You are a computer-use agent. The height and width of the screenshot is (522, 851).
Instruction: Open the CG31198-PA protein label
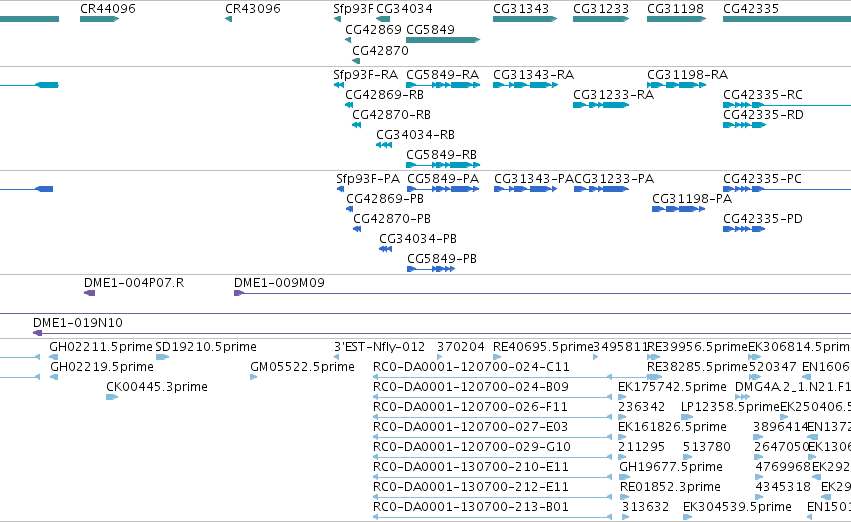(x=692, y=199)
